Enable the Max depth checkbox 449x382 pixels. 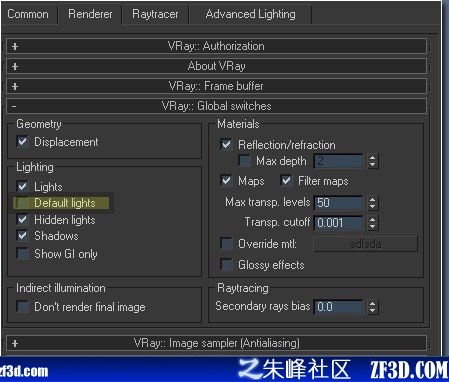coord(244,161)
